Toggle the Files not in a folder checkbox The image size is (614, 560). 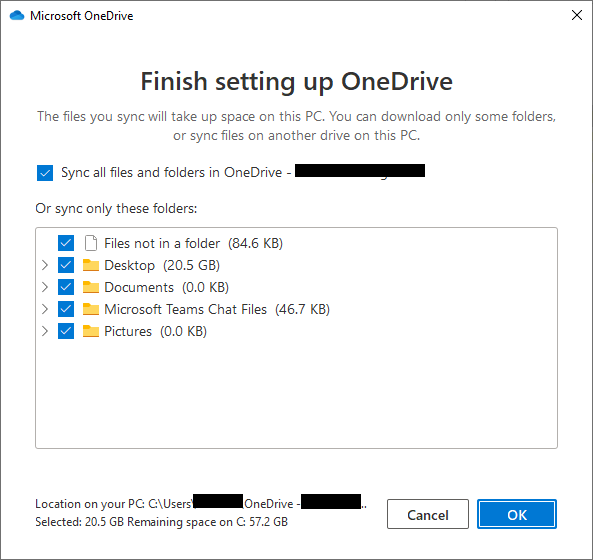(66, 243)
